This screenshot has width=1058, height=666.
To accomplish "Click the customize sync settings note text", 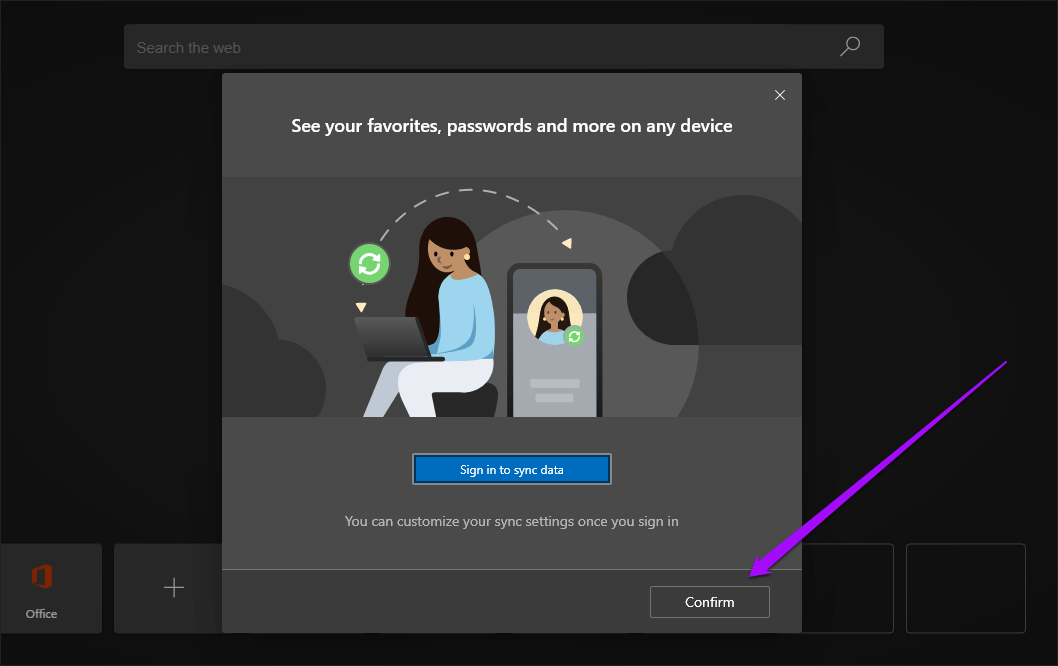I will pos(511,521).
